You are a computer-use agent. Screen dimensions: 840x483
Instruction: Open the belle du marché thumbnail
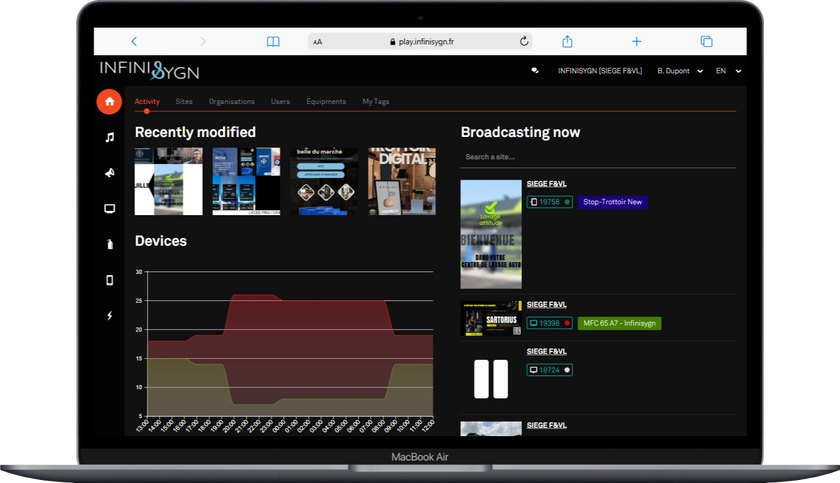pos(324,182)
